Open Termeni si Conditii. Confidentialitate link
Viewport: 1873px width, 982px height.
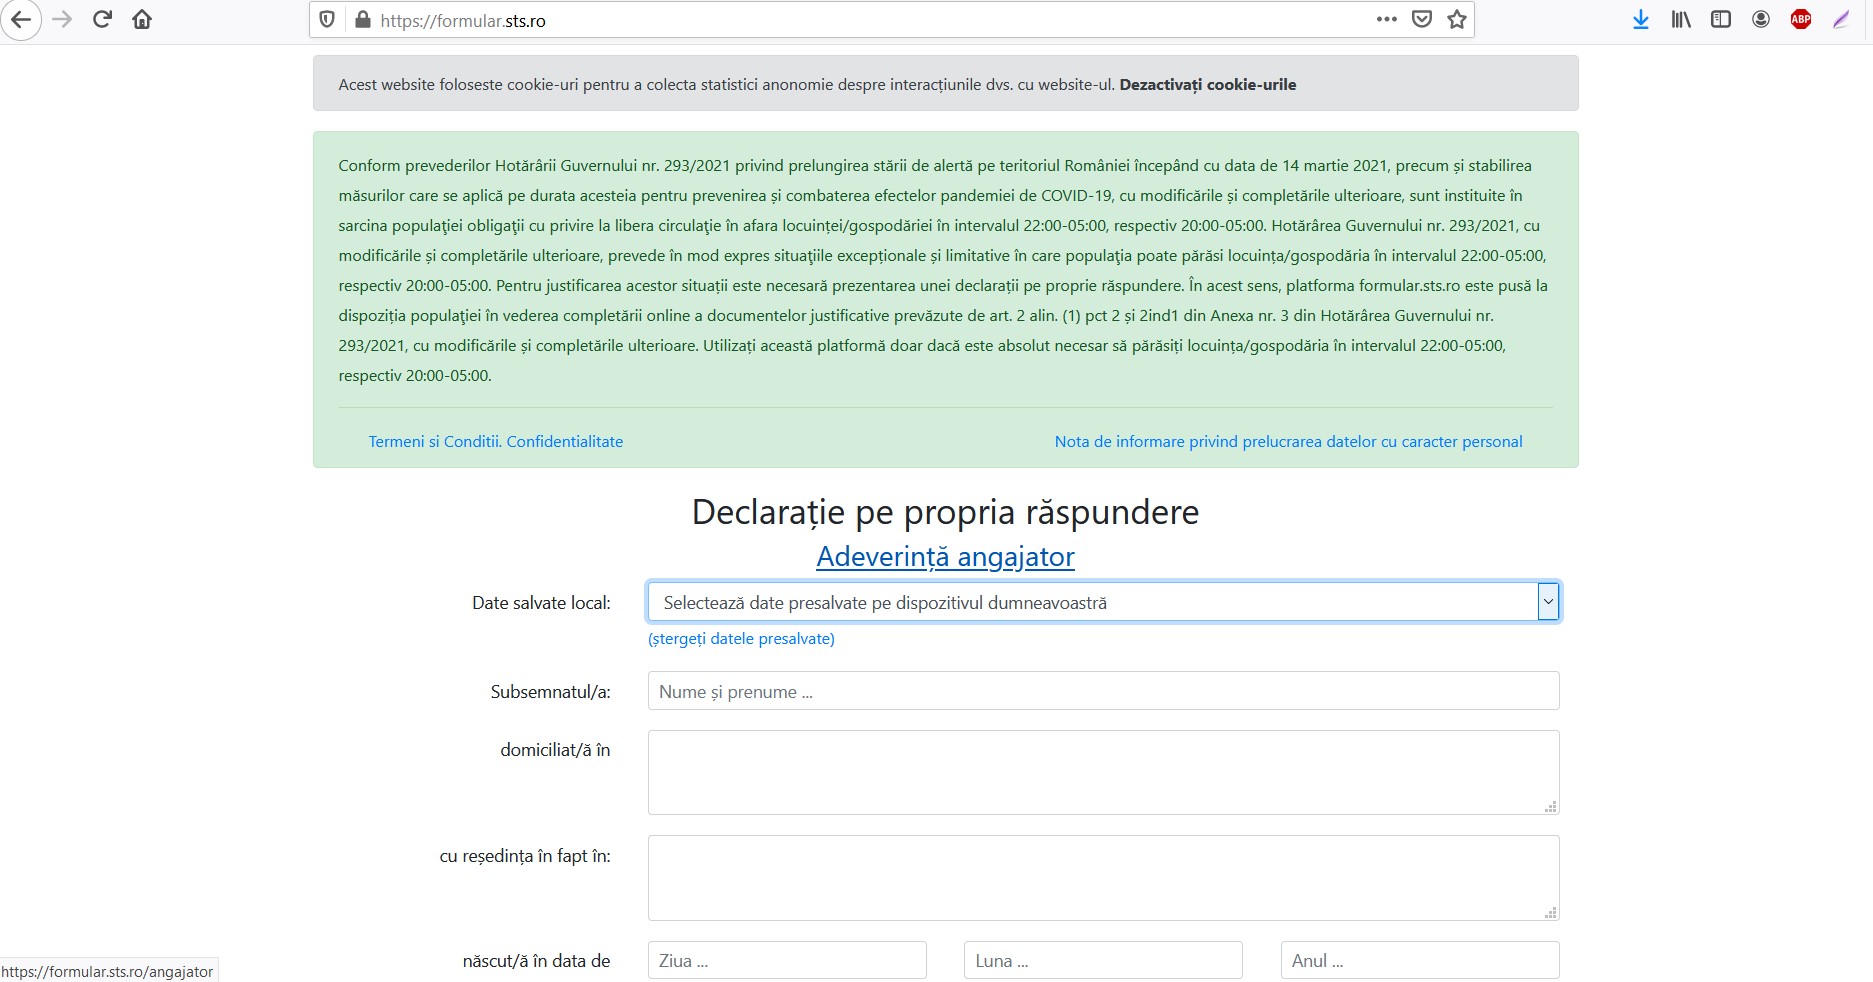coord(495,442)
